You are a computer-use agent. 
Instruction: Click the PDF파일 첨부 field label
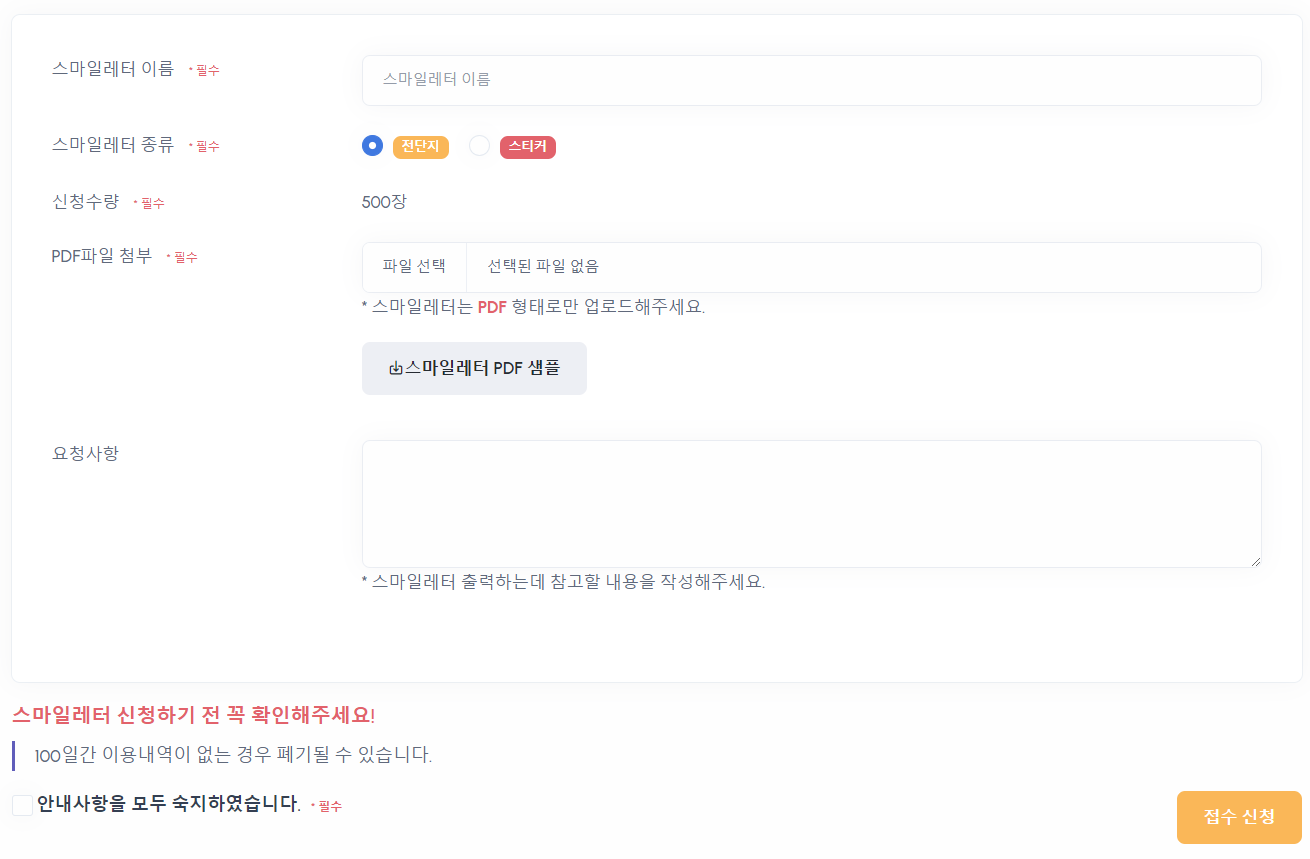pos(102,256)
